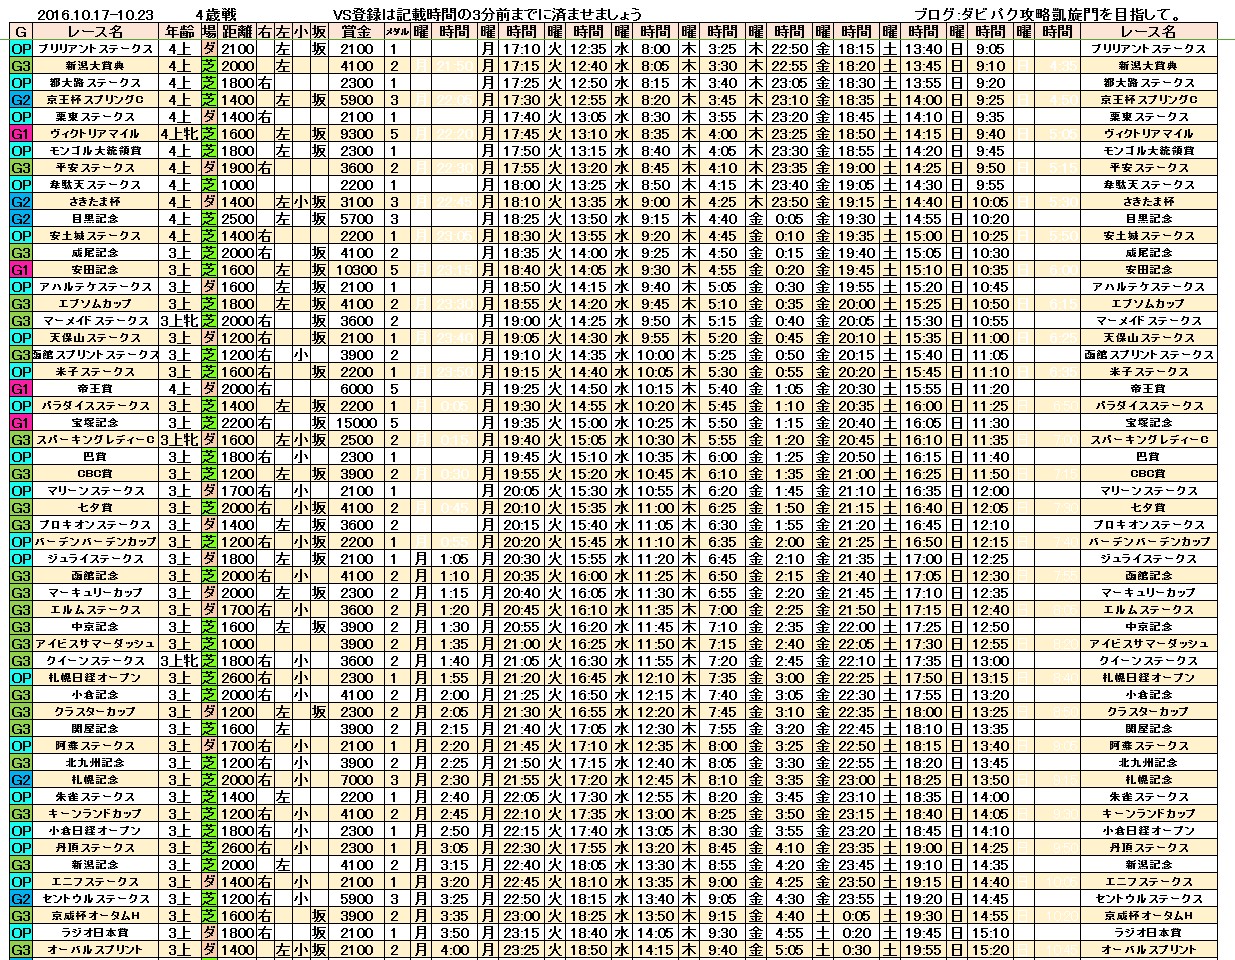Click distance 1900 in 平安ステークス row
Viewport: 1235px width, 960px height.
[x=237, y=167]
